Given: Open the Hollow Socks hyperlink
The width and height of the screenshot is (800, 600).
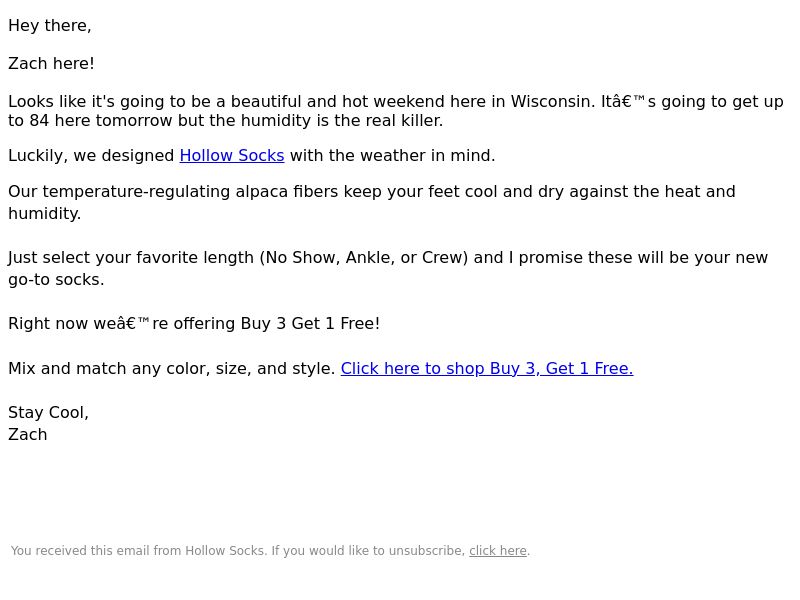Looking at the screenshot, I should (232, 156).
